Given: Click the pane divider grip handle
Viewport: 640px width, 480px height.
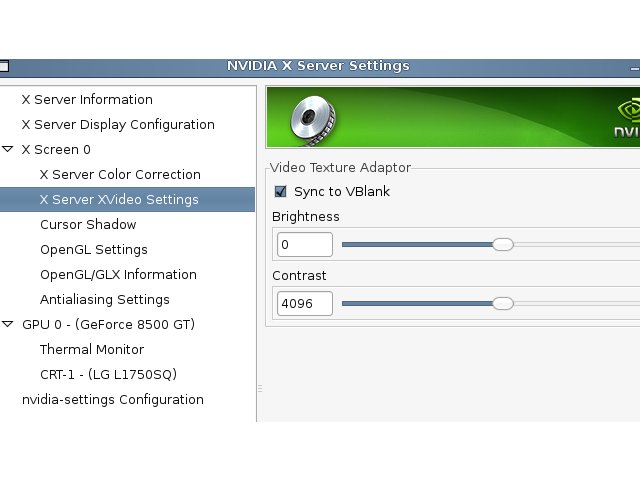Looking at the screenshot, I should point(260,388).
